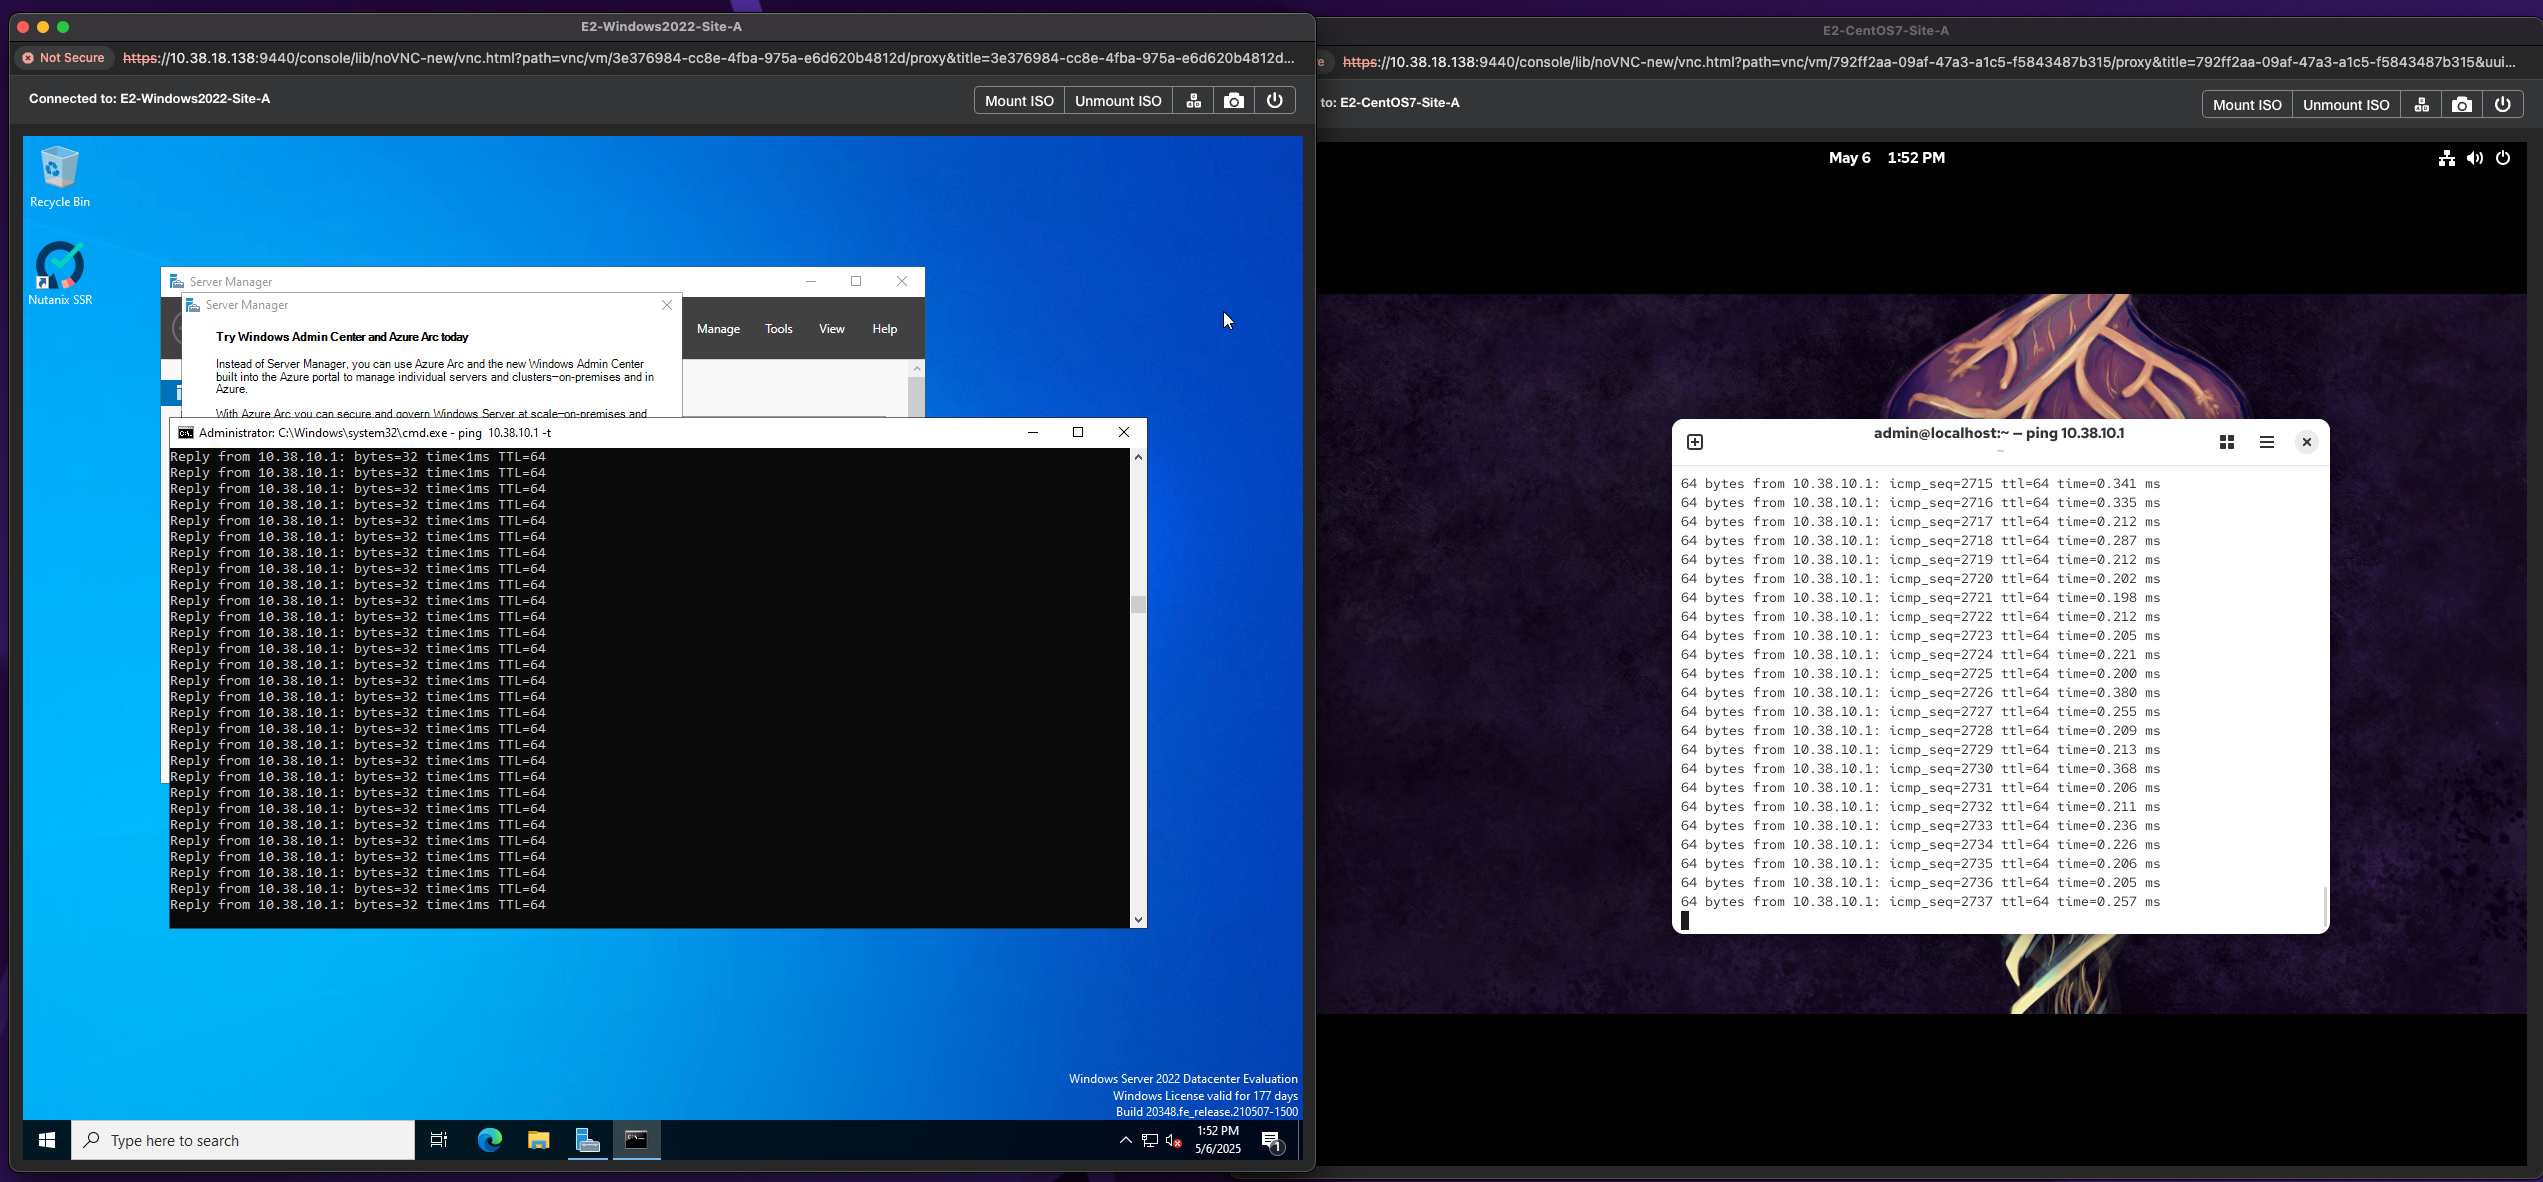Viewport: 2543px width, 1182px height.
Task: Send Ctrl-Alt-Del icon in CentOS7 console
Action: (2421, 105)
